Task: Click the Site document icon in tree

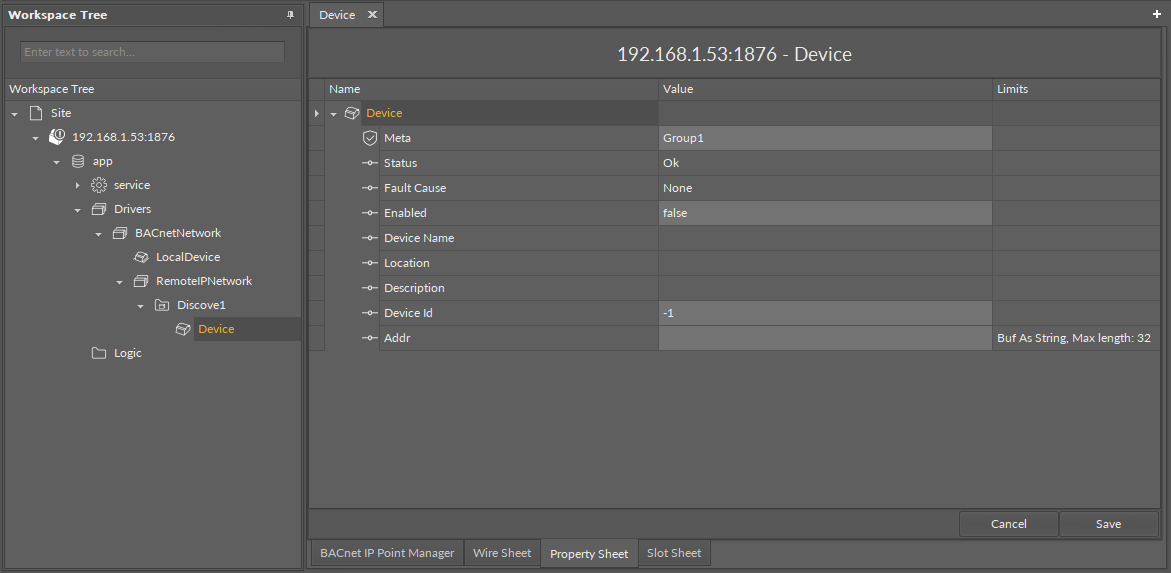Action: point(36,113)
